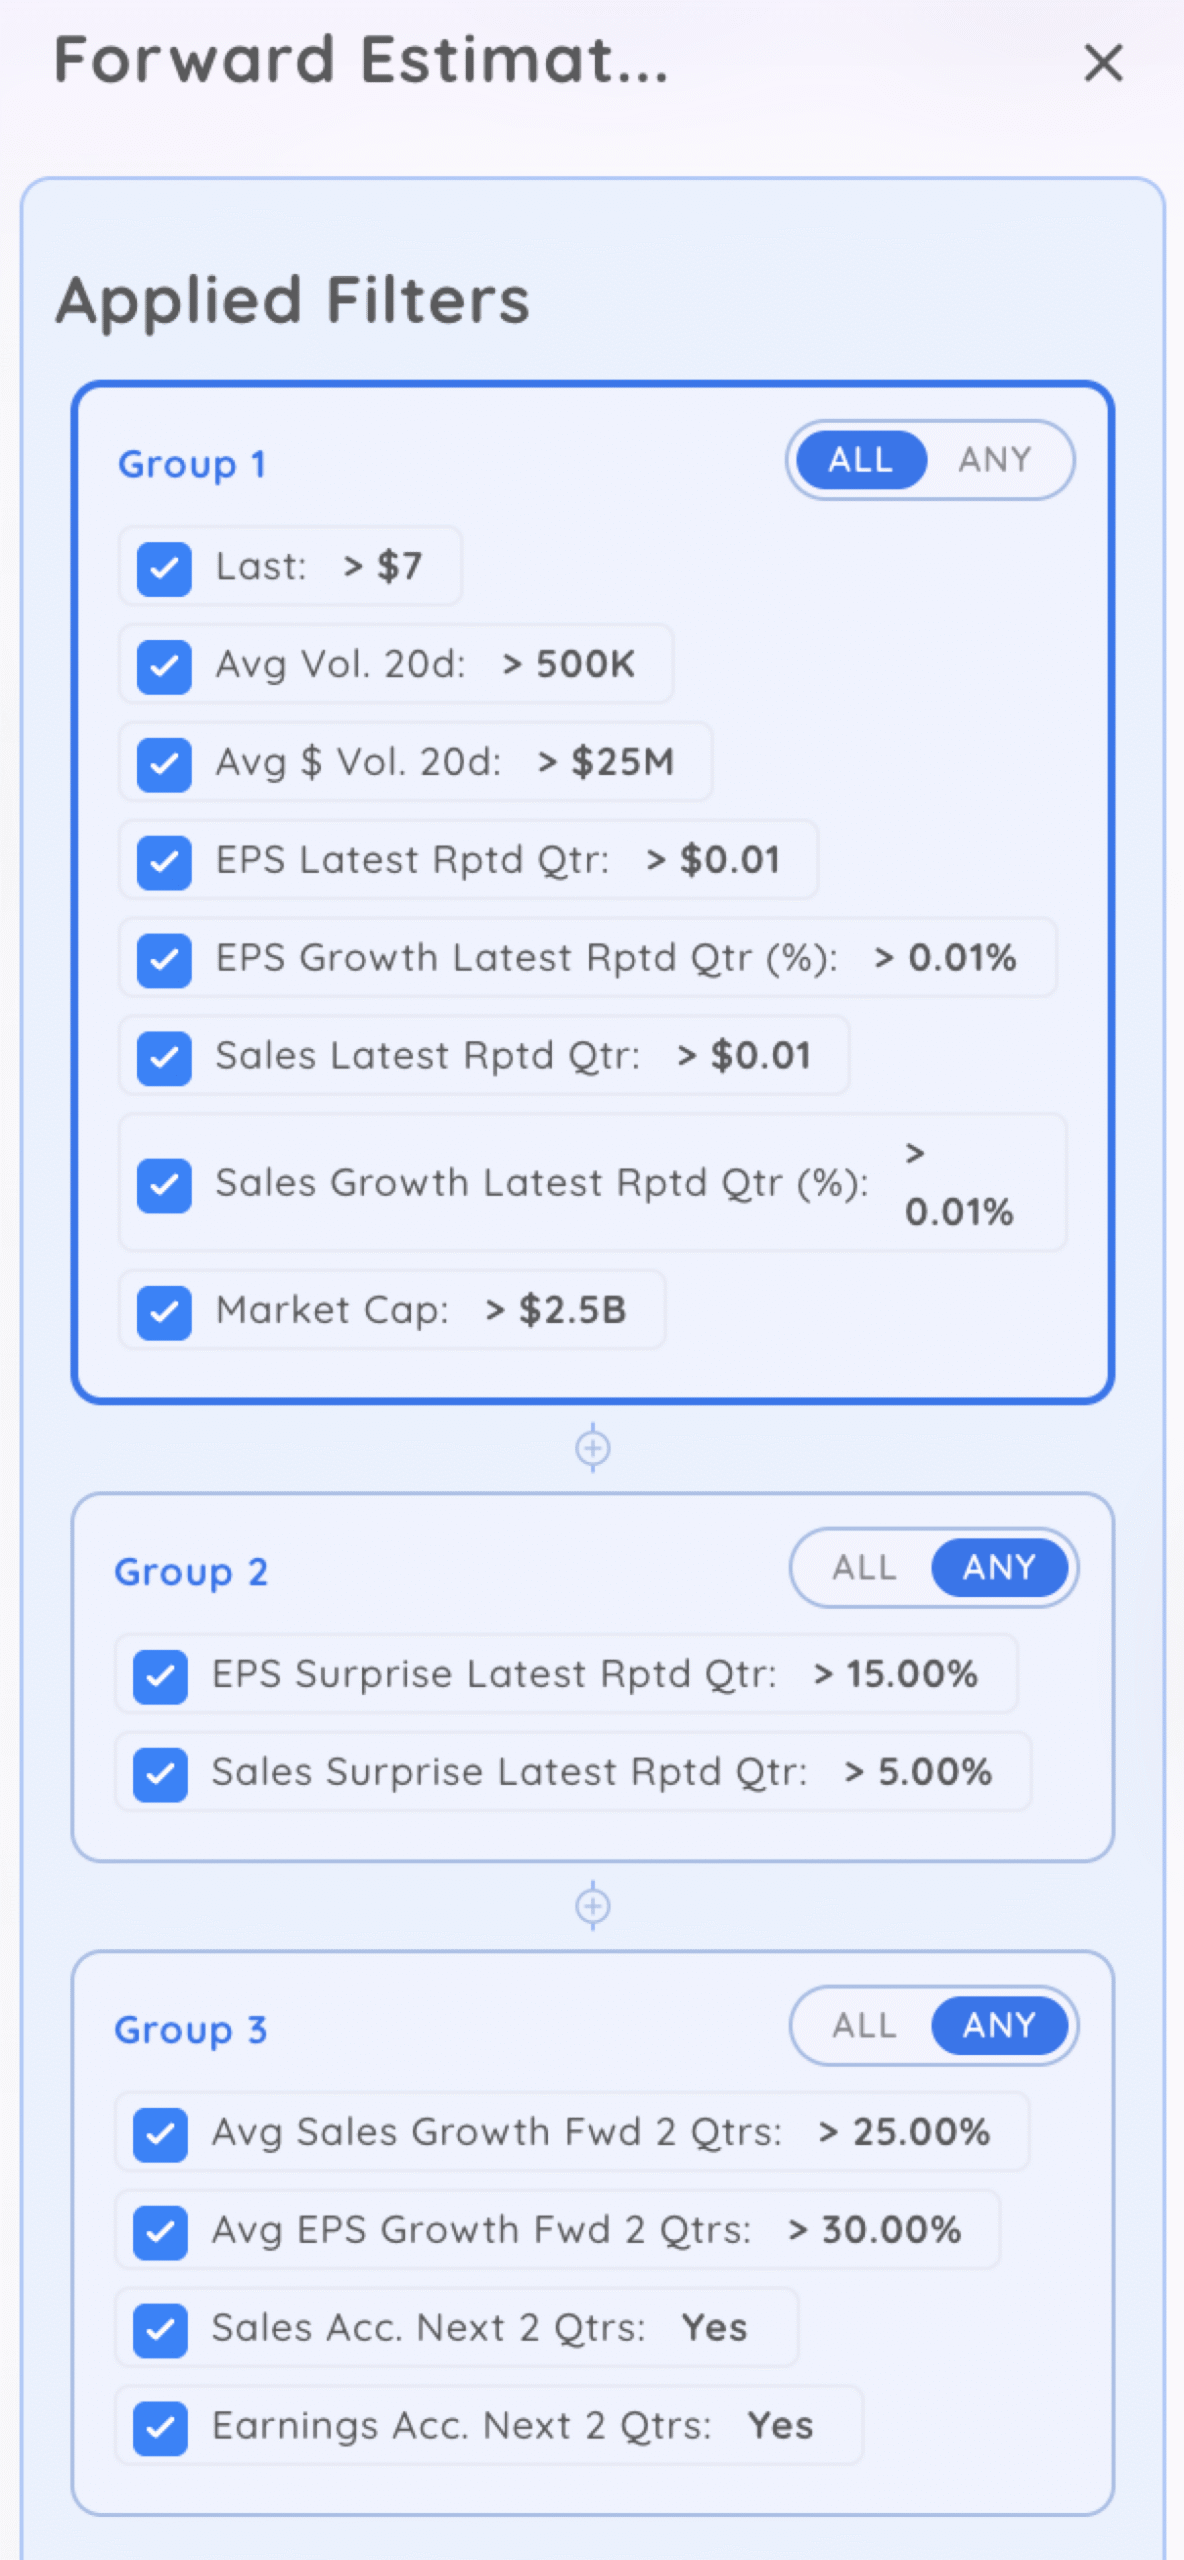
Task: Switch Group 1 to ANY matching
Action: click(x=994, y=460)
